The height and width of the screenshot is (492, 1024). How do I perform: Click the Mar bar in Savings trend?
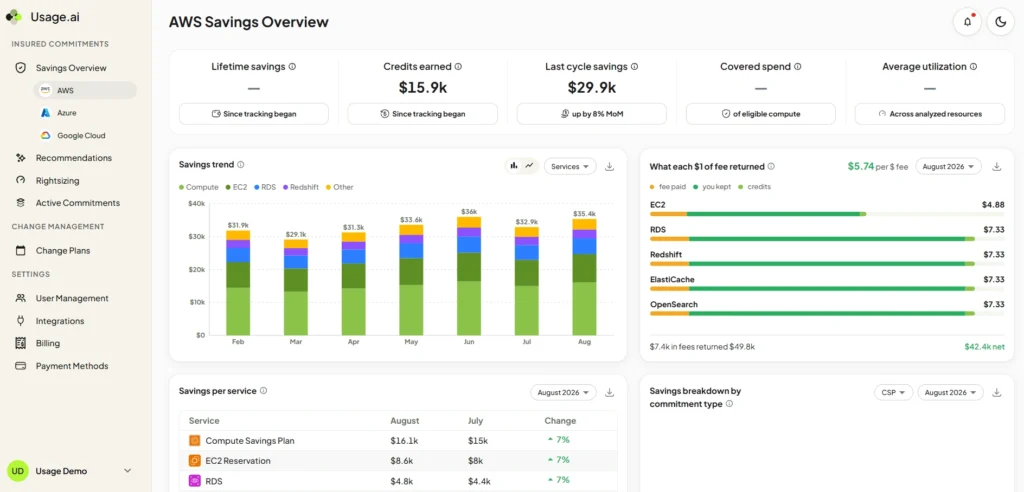[296, 287]
